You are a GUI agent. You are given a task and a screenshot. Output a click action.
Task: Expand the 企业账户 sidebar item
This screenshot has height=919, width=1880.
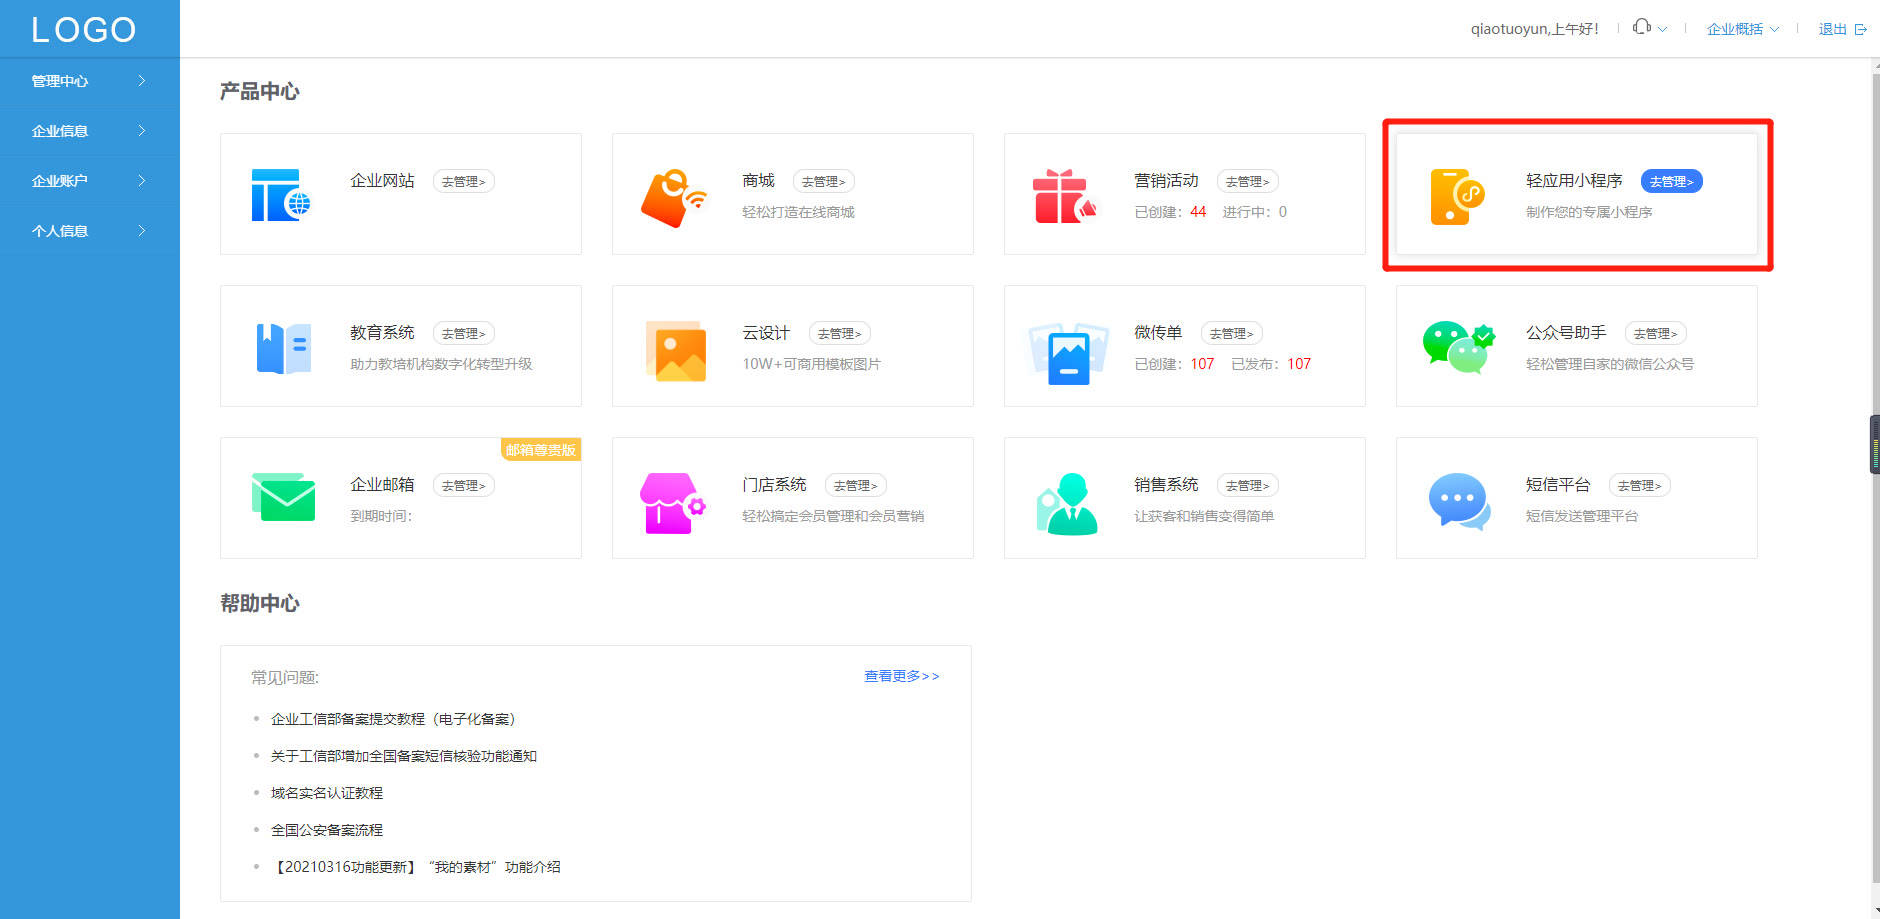coord(90,181)
